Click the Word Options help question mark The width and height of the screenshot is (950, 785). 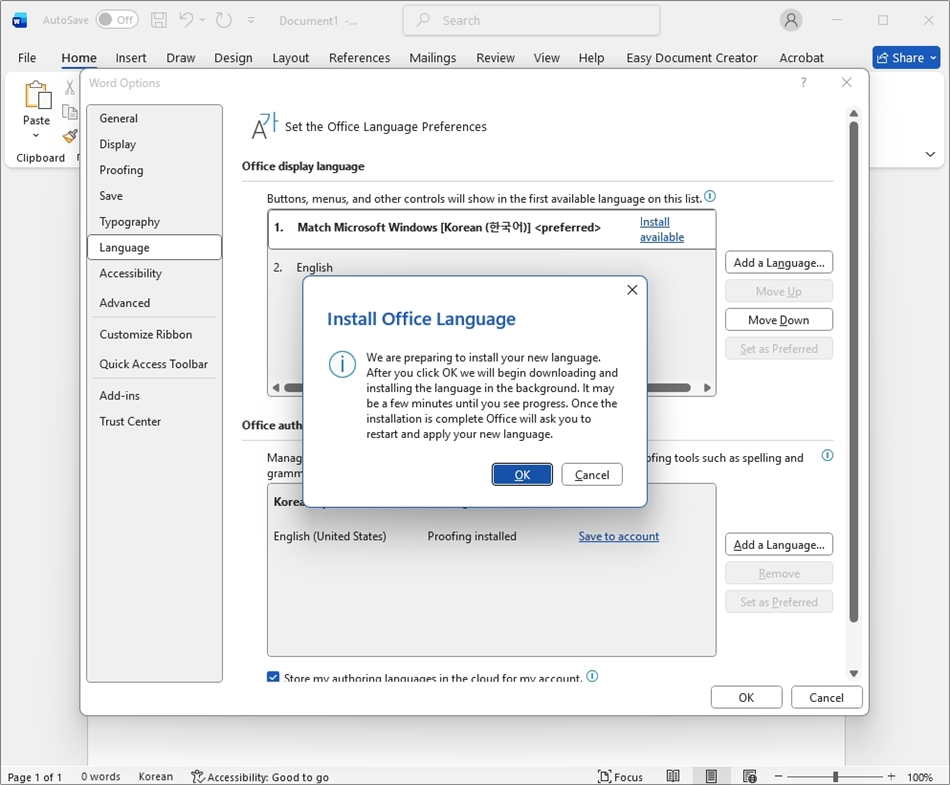(803, 83)
